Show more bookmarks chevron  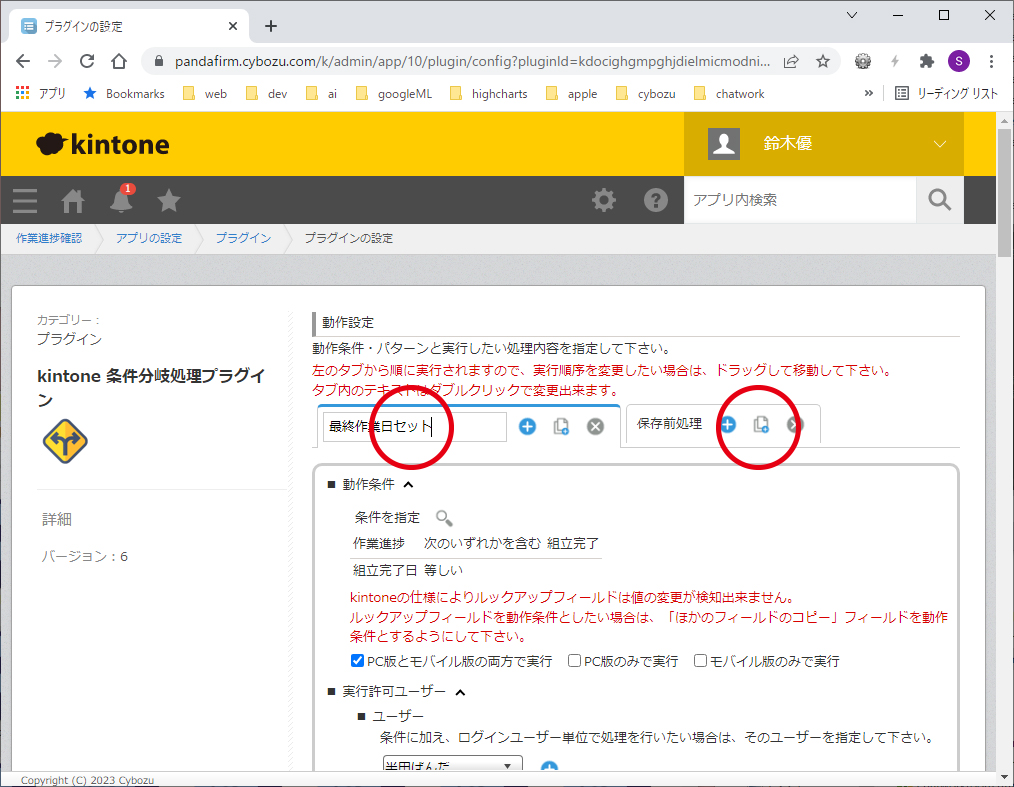tap(868, 93)
